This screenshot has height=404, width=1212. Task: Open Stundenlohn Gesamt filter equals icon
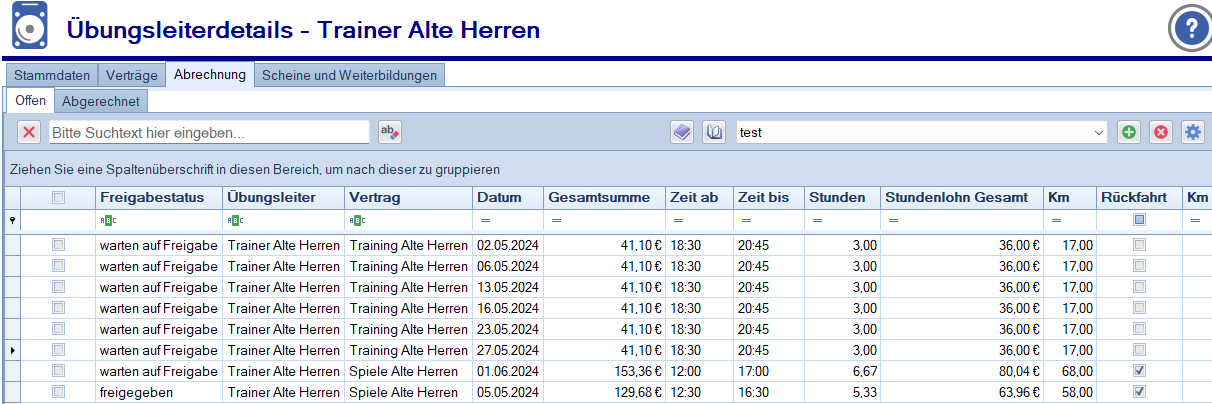[x=893, y=220]
